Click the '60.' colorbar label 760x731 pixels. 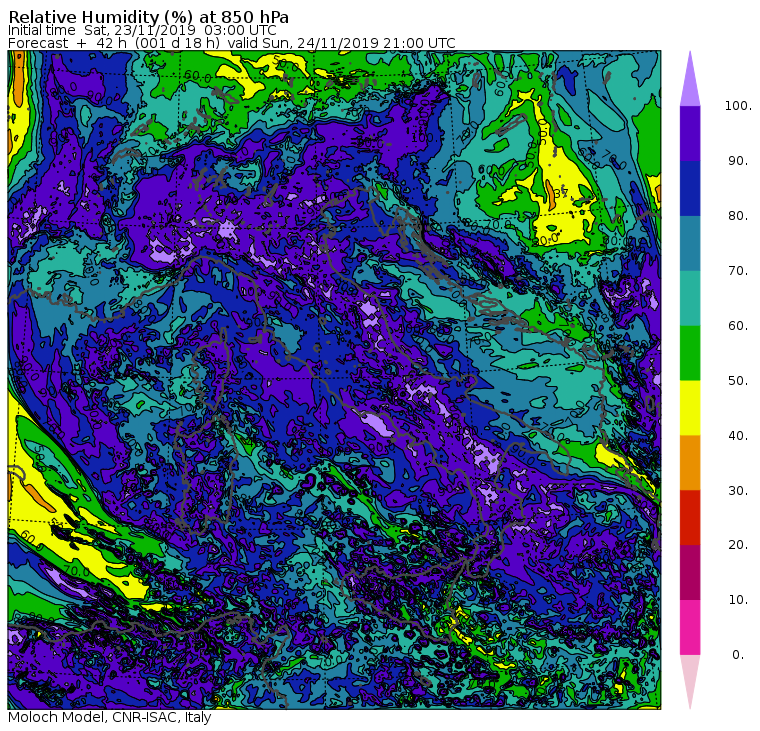tap(738, 326)
